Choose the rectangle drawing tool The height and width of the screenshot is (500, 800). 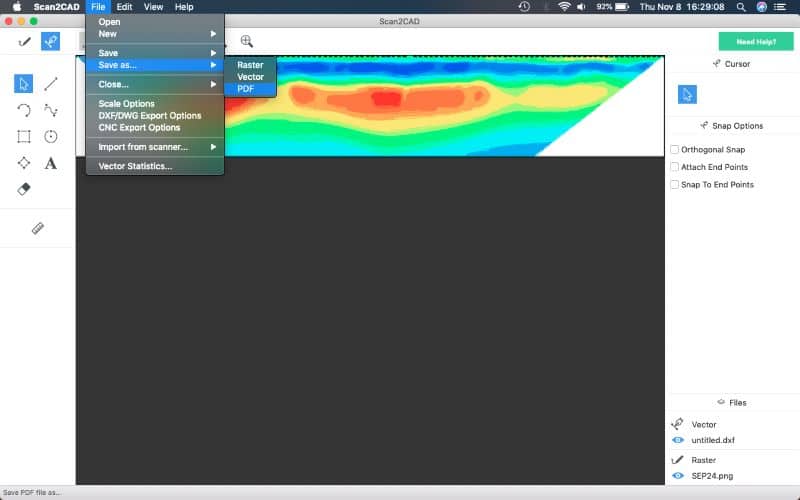24,137
